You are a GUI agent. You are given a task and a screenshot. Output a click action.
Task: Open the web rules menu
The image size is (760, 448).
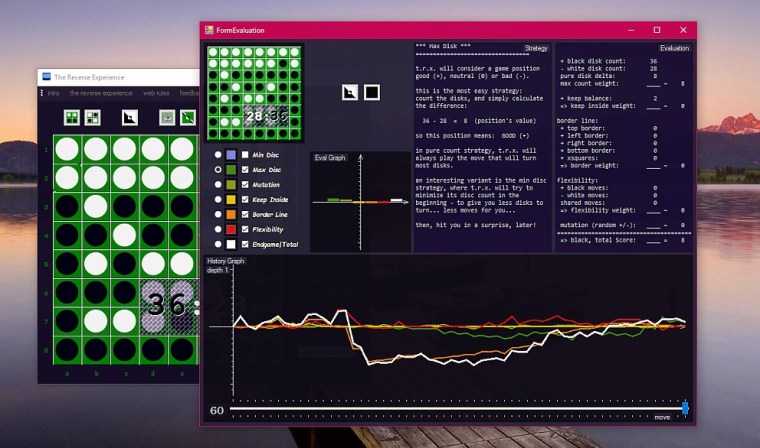point(156,93)
